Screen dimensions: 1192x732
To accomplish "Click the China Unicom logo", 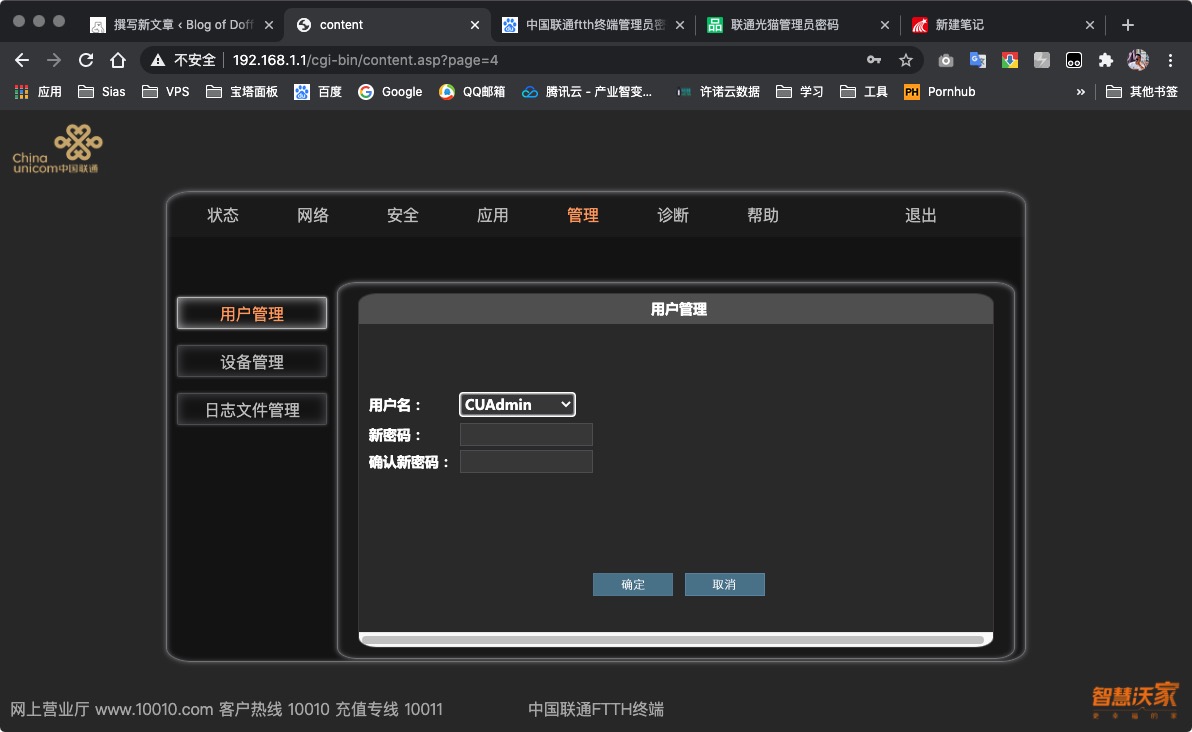I will tap(58, 149).
